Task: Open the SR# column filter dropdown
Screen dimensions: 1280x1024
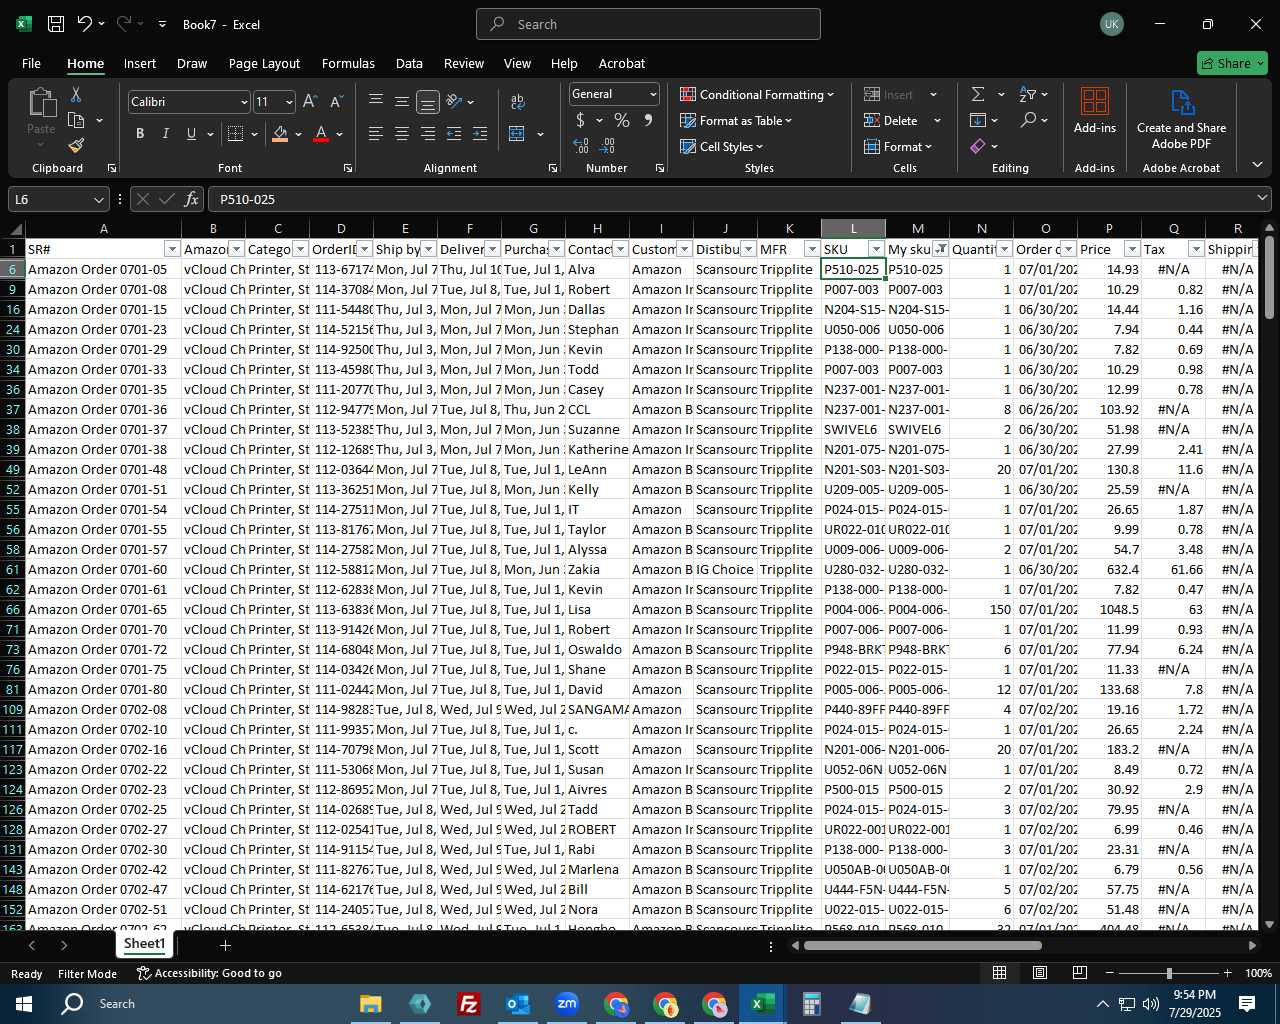Action: point(172,249)
